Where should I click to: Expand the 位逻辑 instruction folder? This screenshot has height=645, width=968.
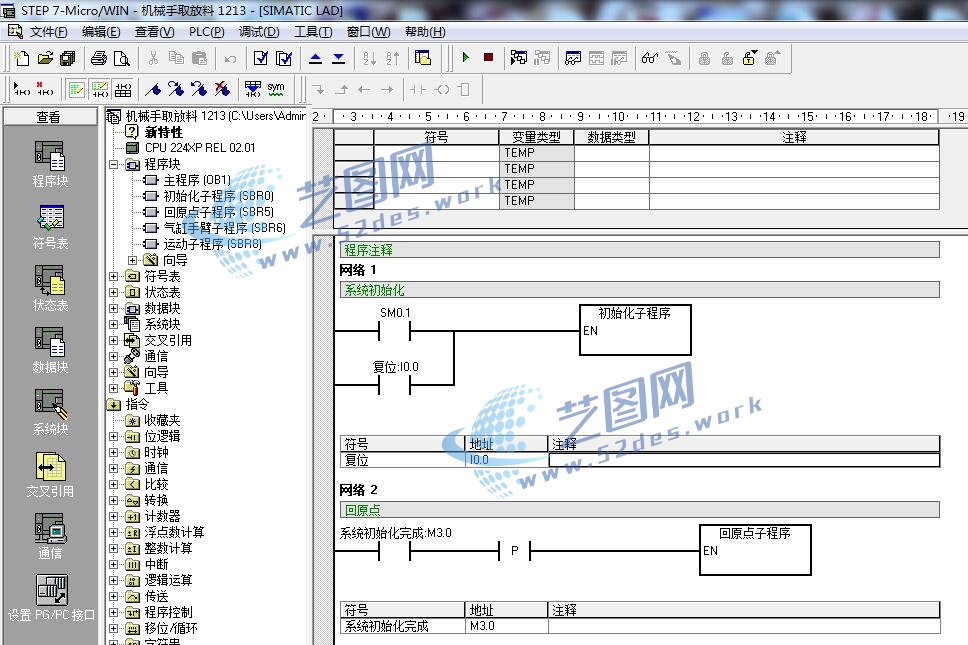114,436
